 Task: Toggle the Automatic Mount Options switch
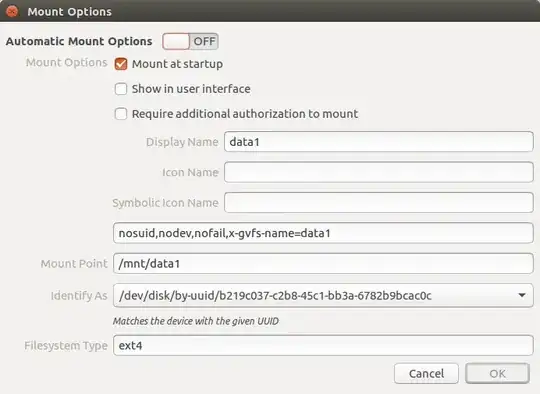pos(190,41)
